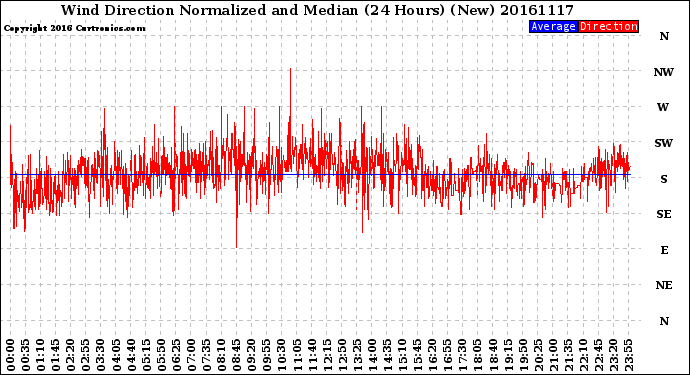Click the 12:15 time axis label

327,355
